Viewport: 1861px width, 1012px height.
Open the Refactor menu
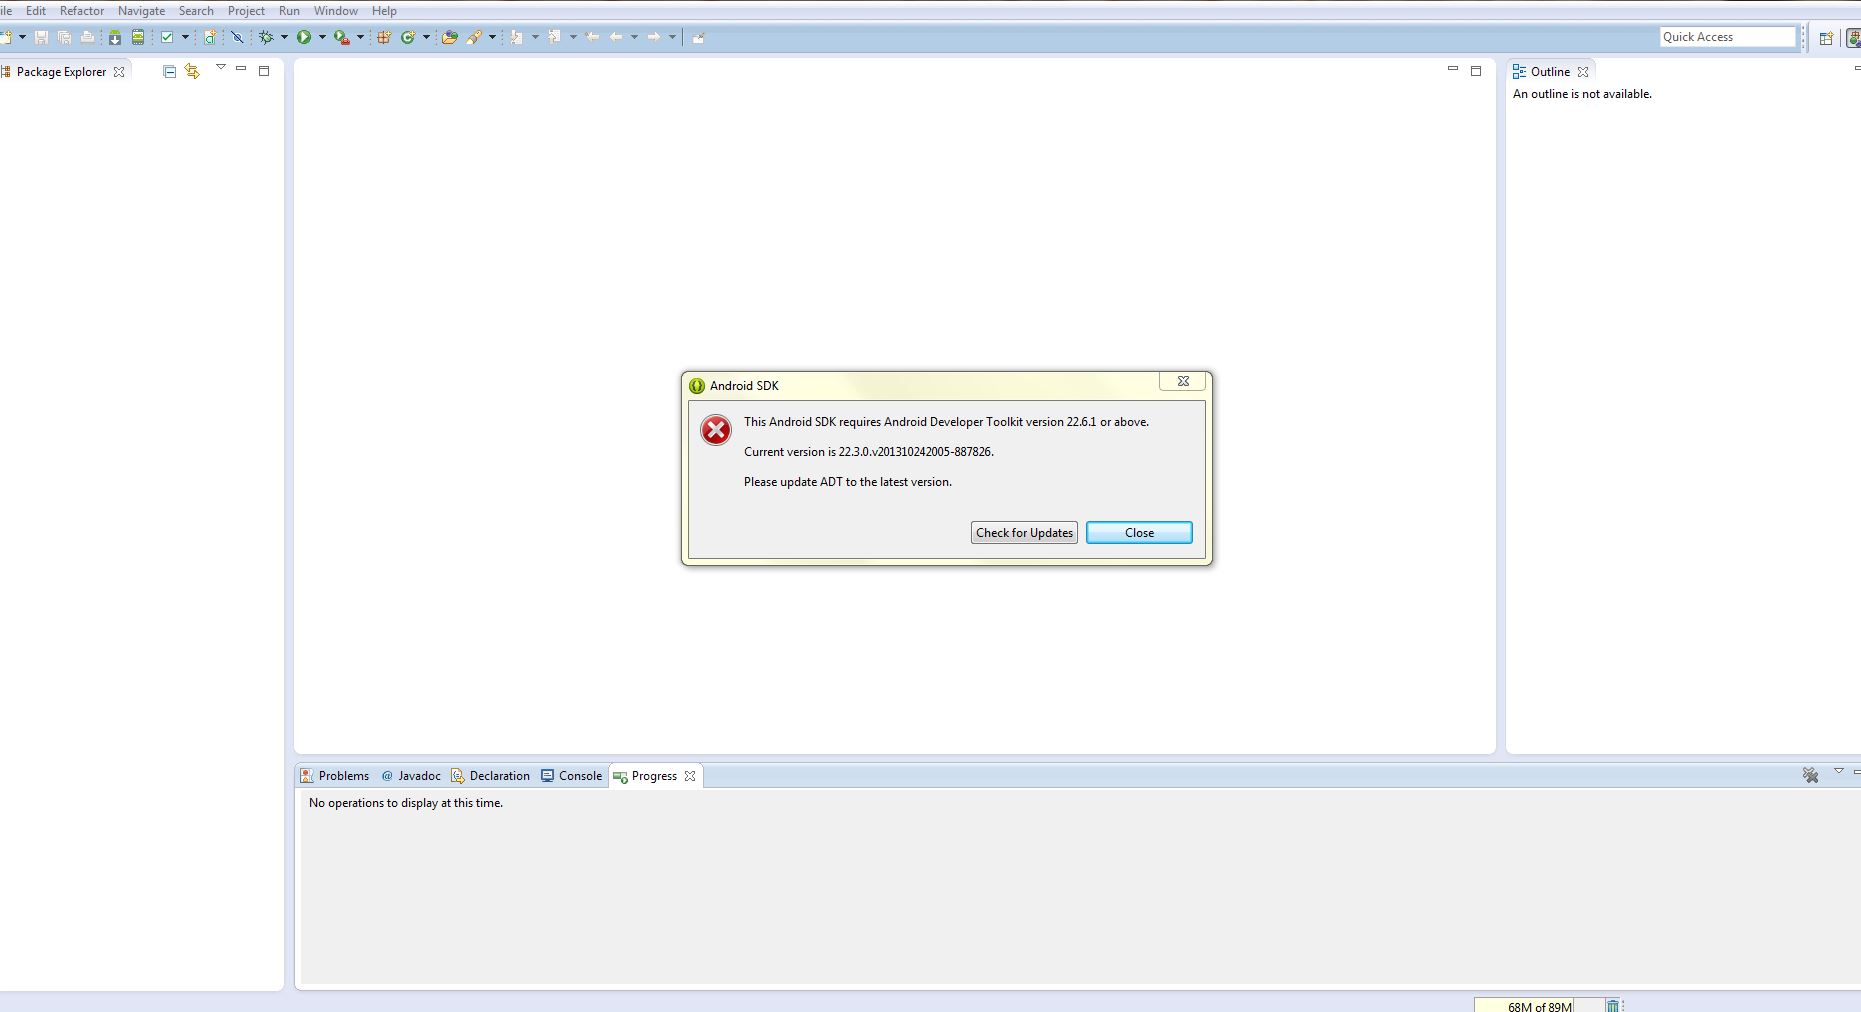(82, 11)
